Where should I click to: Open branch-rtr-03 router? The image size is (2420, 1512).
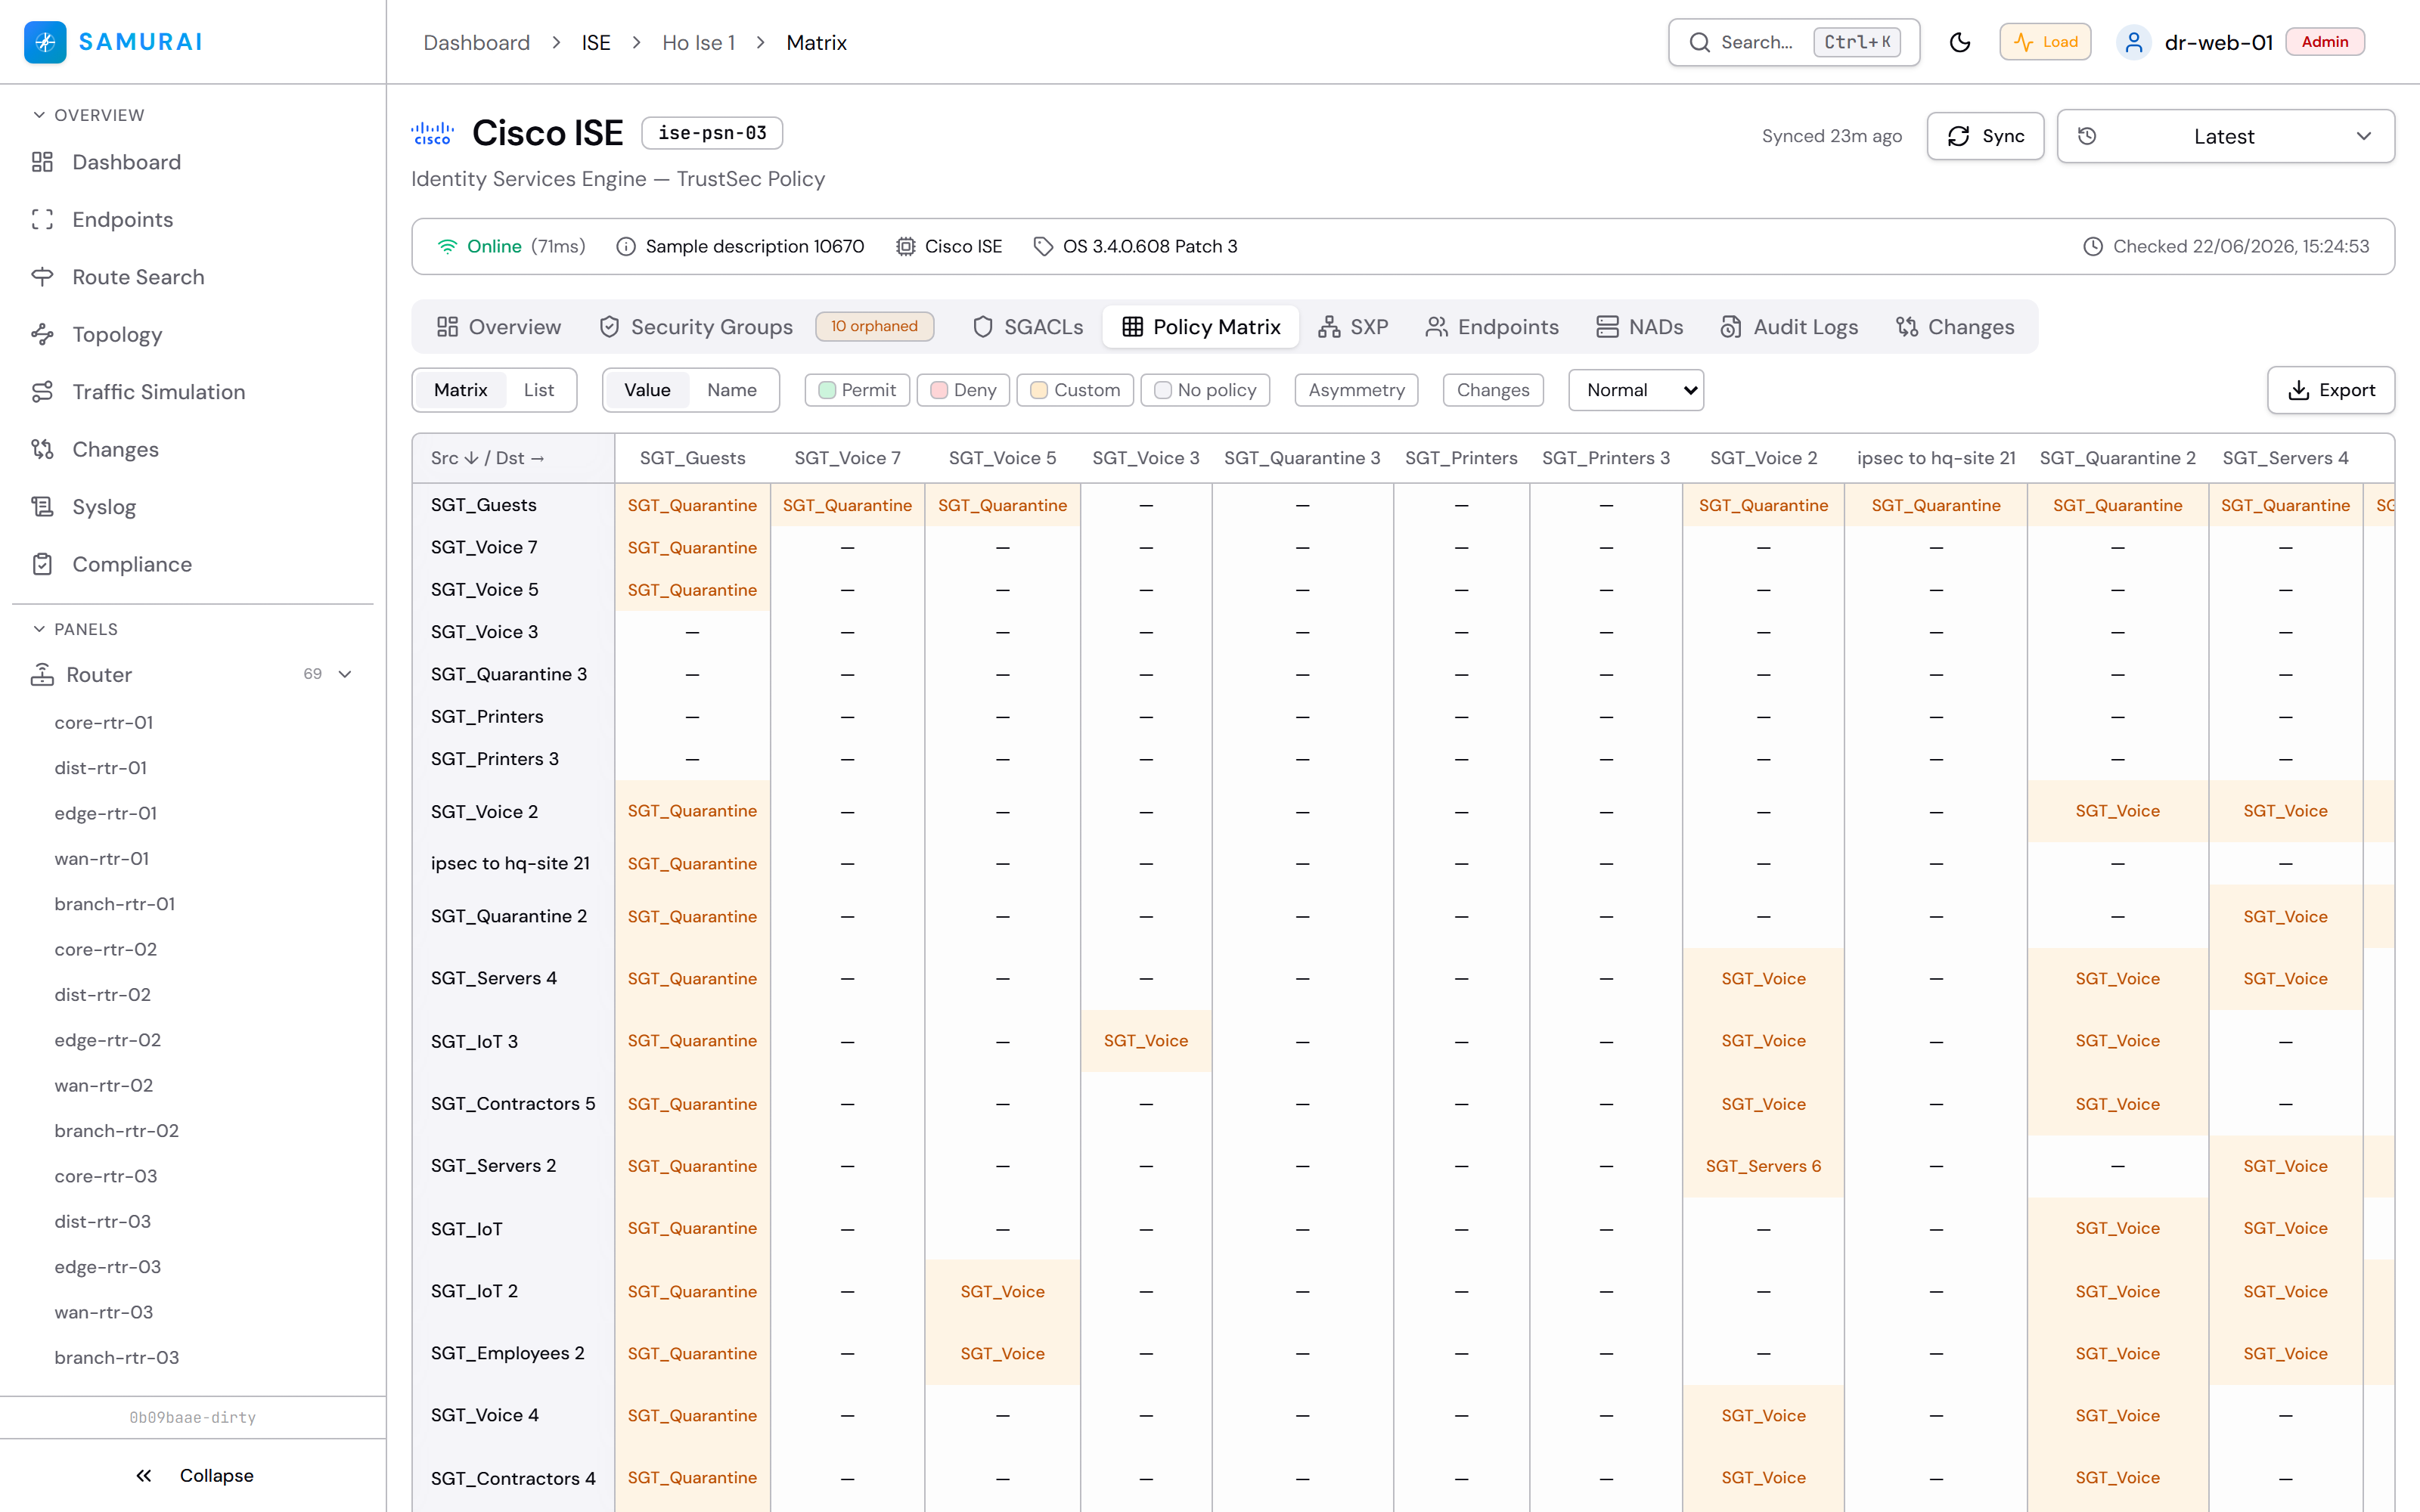tap(117, 1357)
